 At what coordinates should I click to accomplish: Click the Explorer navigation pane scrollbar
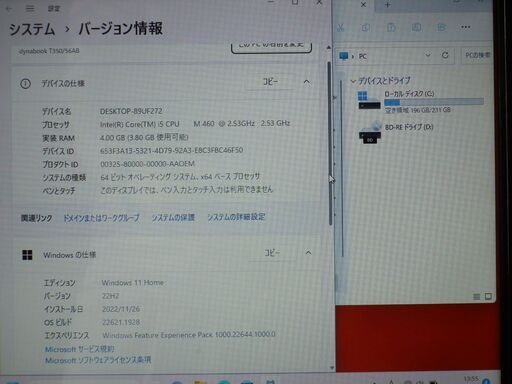(x=342, y=168)
